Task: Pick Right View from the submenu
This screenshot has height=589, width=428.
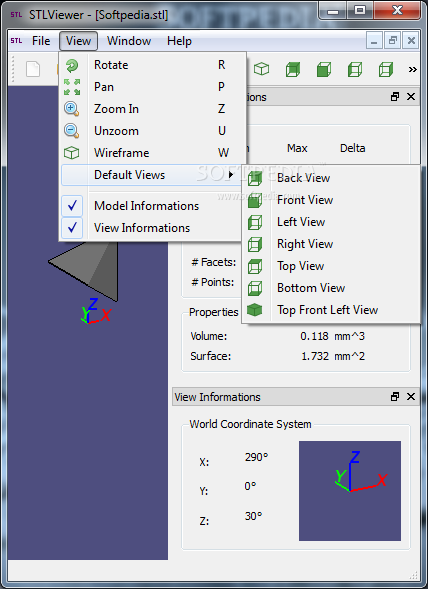Action: 331,244
